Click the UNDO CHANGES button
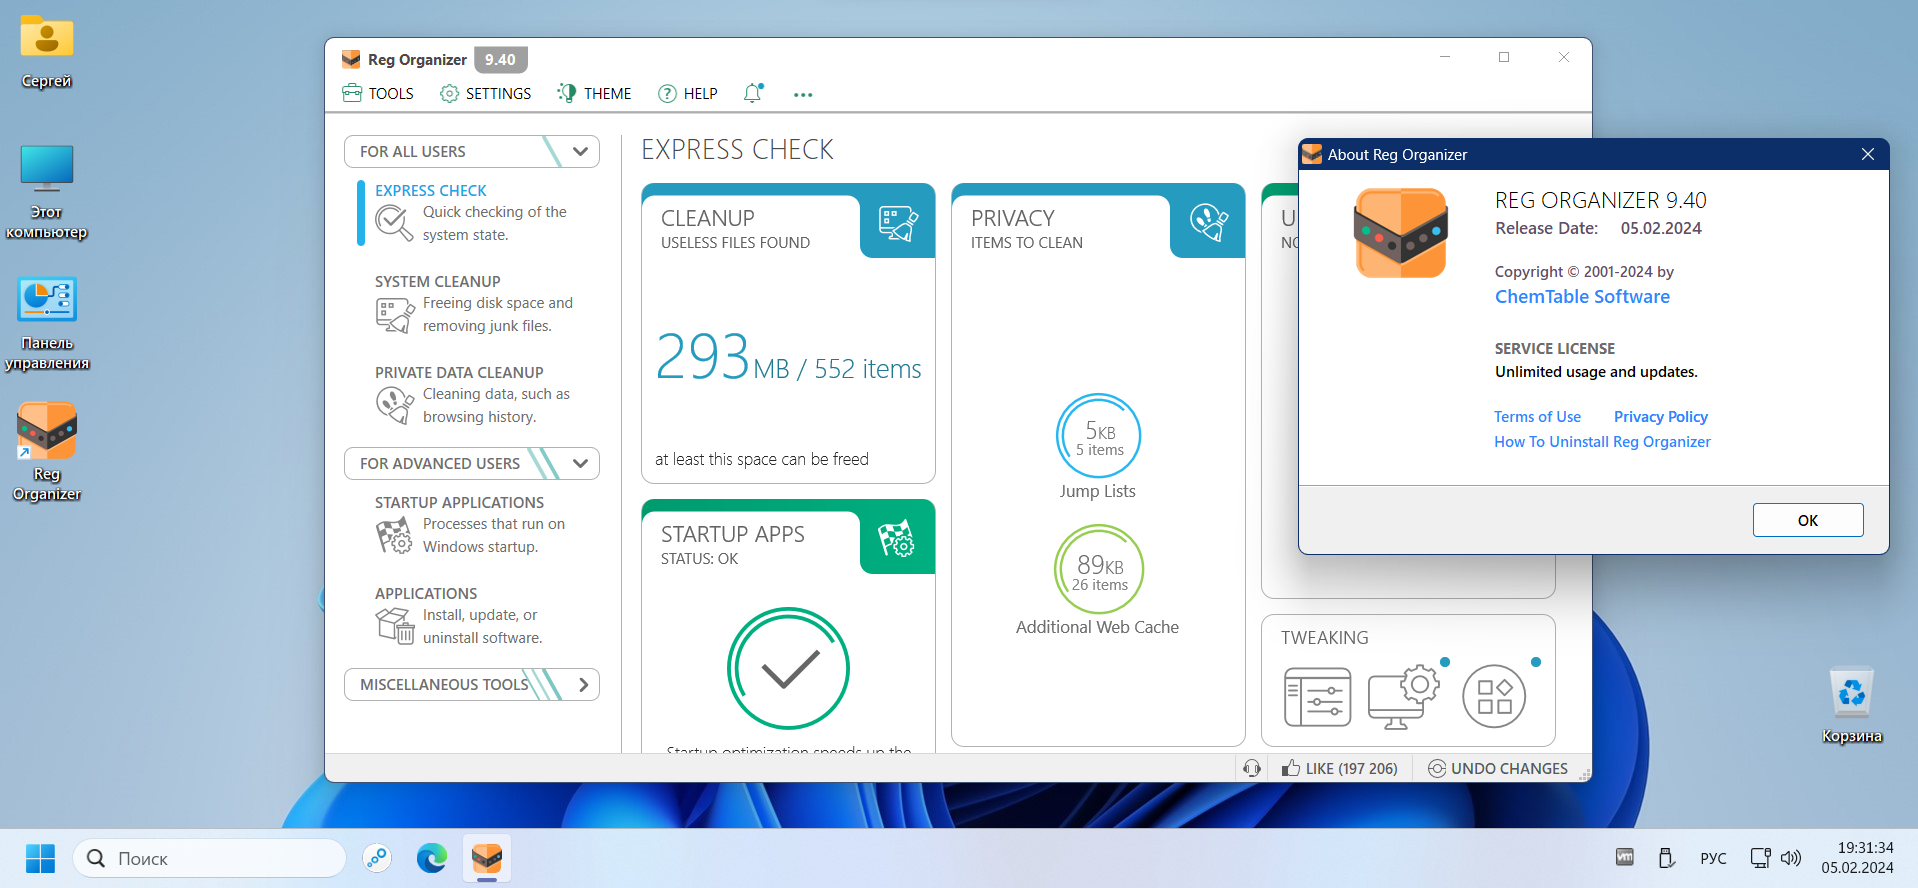Viewport: 1918px width, 888px height. (1498, 768)
